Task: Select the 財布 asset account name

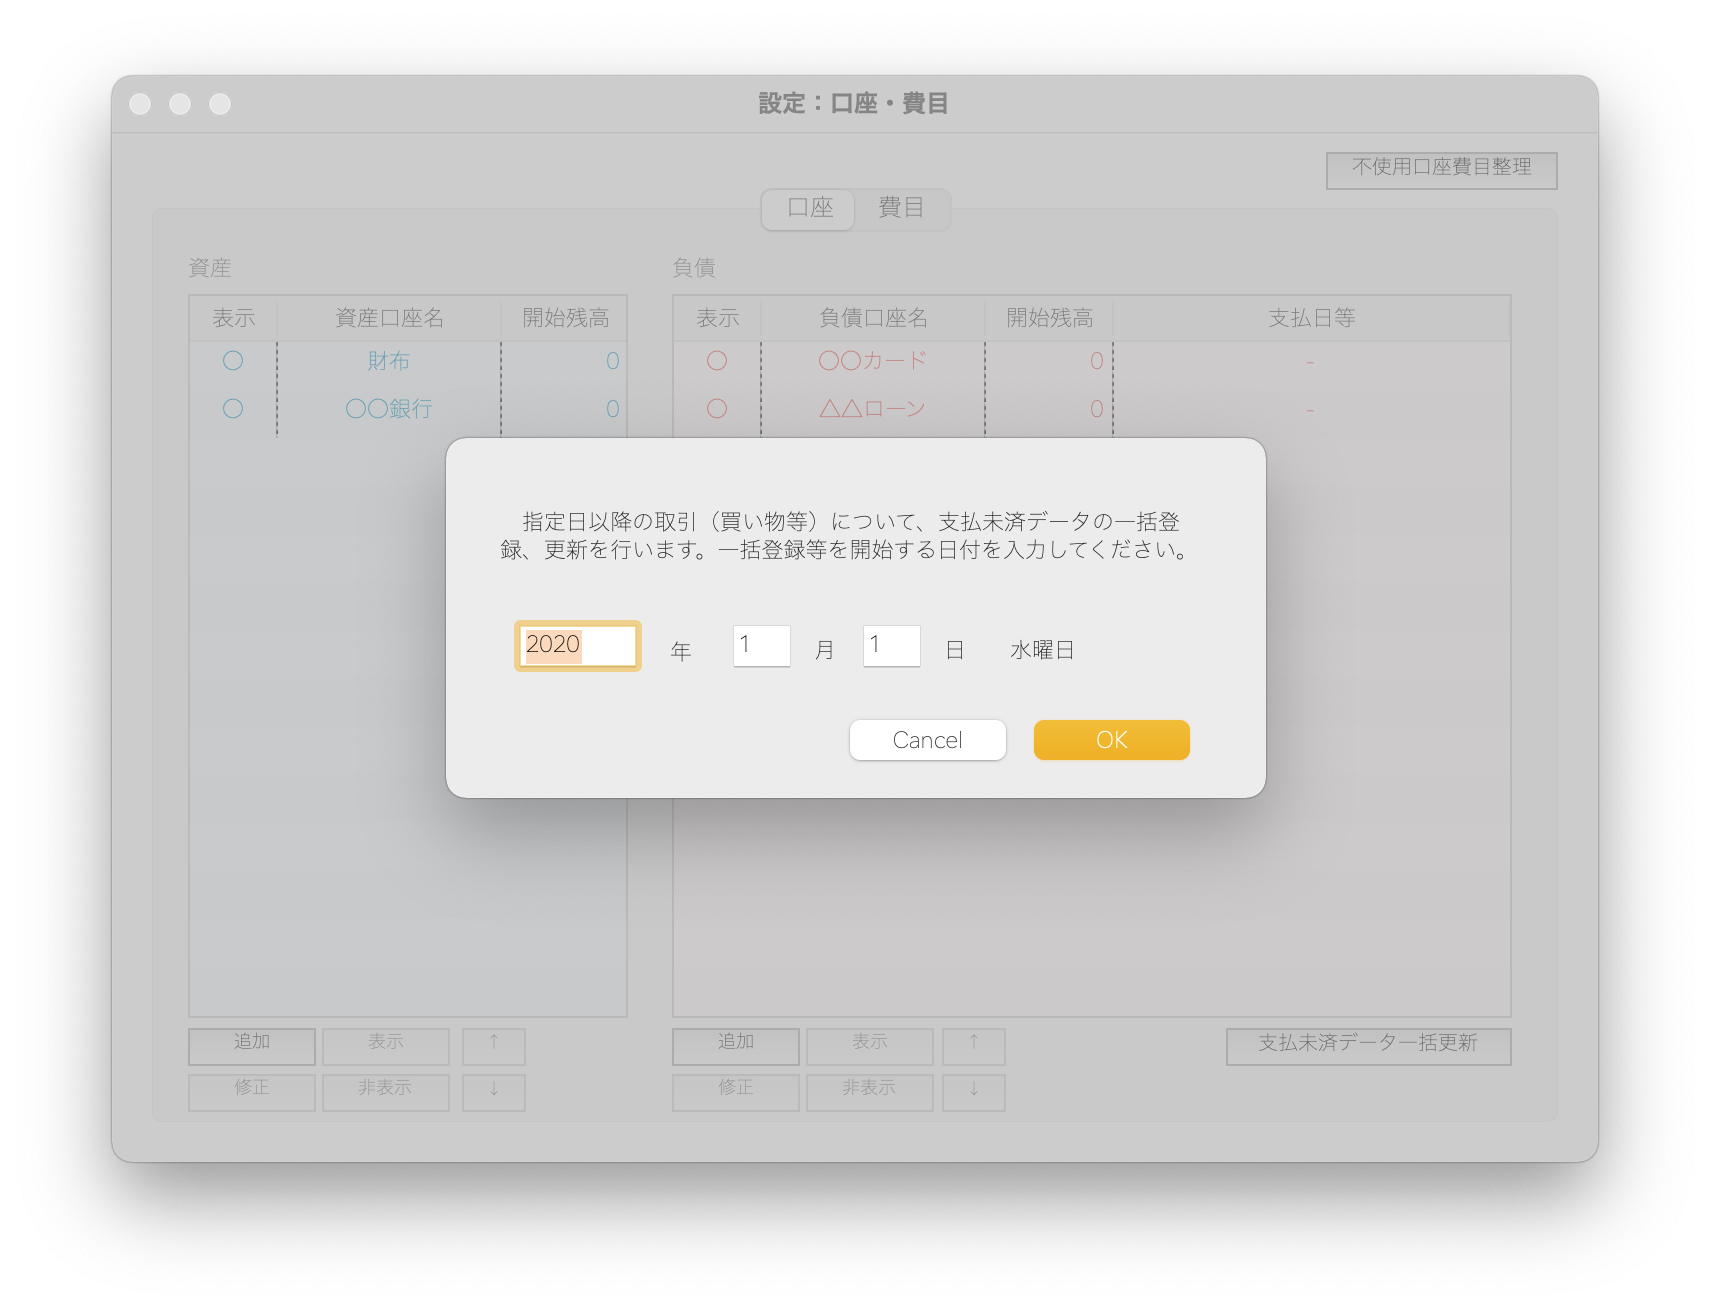Action: [x=389, y=361]
